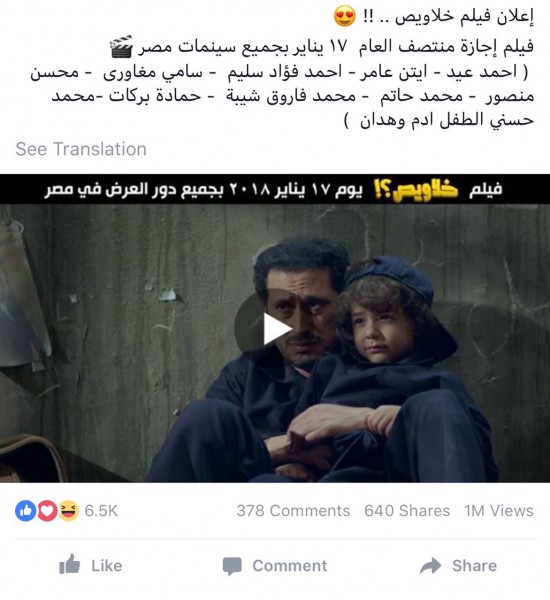Open the 378 Comments list
Image resolution: width=550 pixels, height=600 pixels.
(293, 511)
